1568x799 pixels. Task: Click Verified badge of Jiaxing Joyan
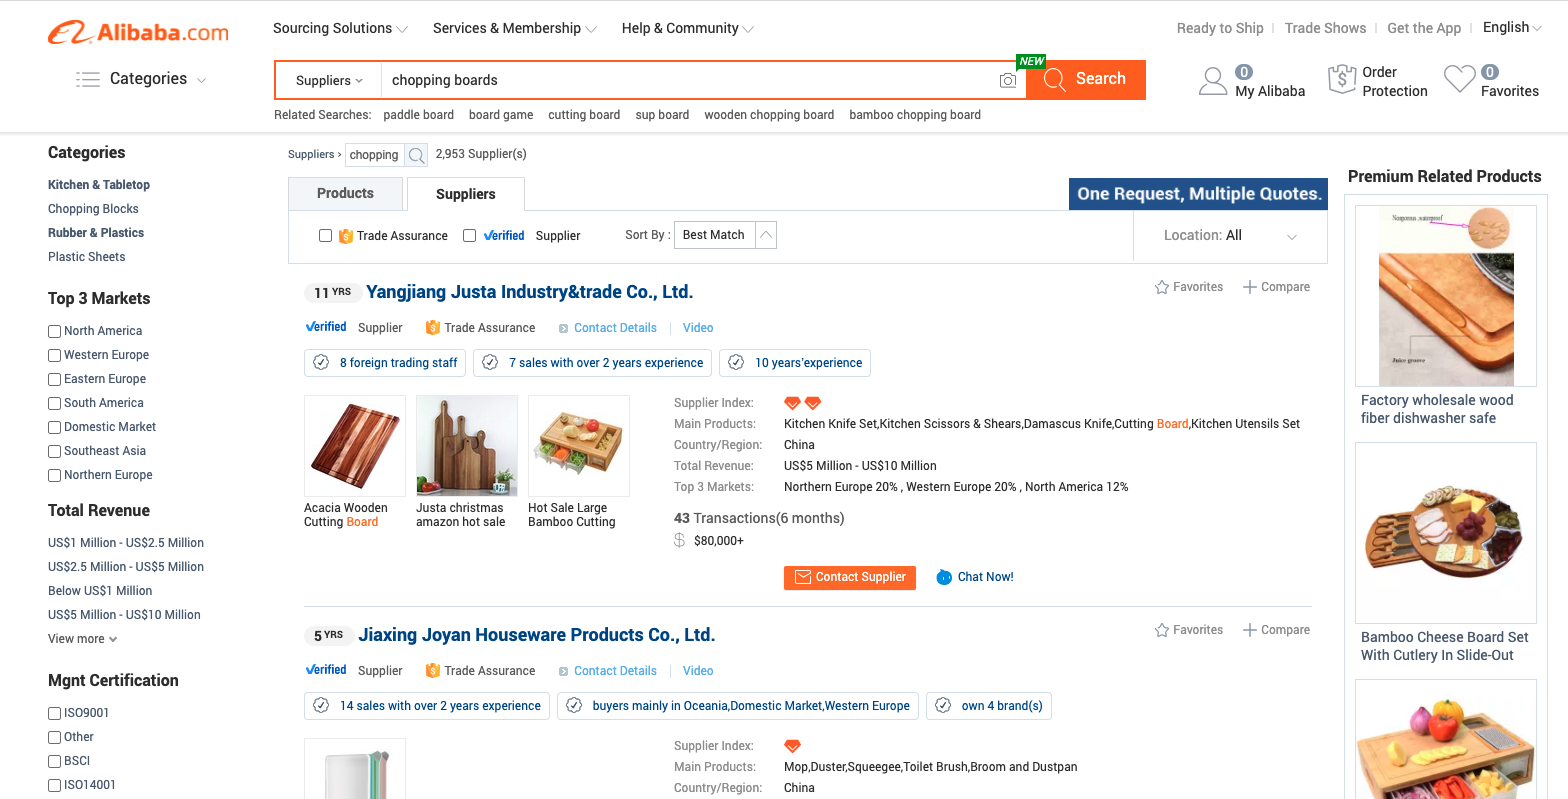tap(326, 670)
